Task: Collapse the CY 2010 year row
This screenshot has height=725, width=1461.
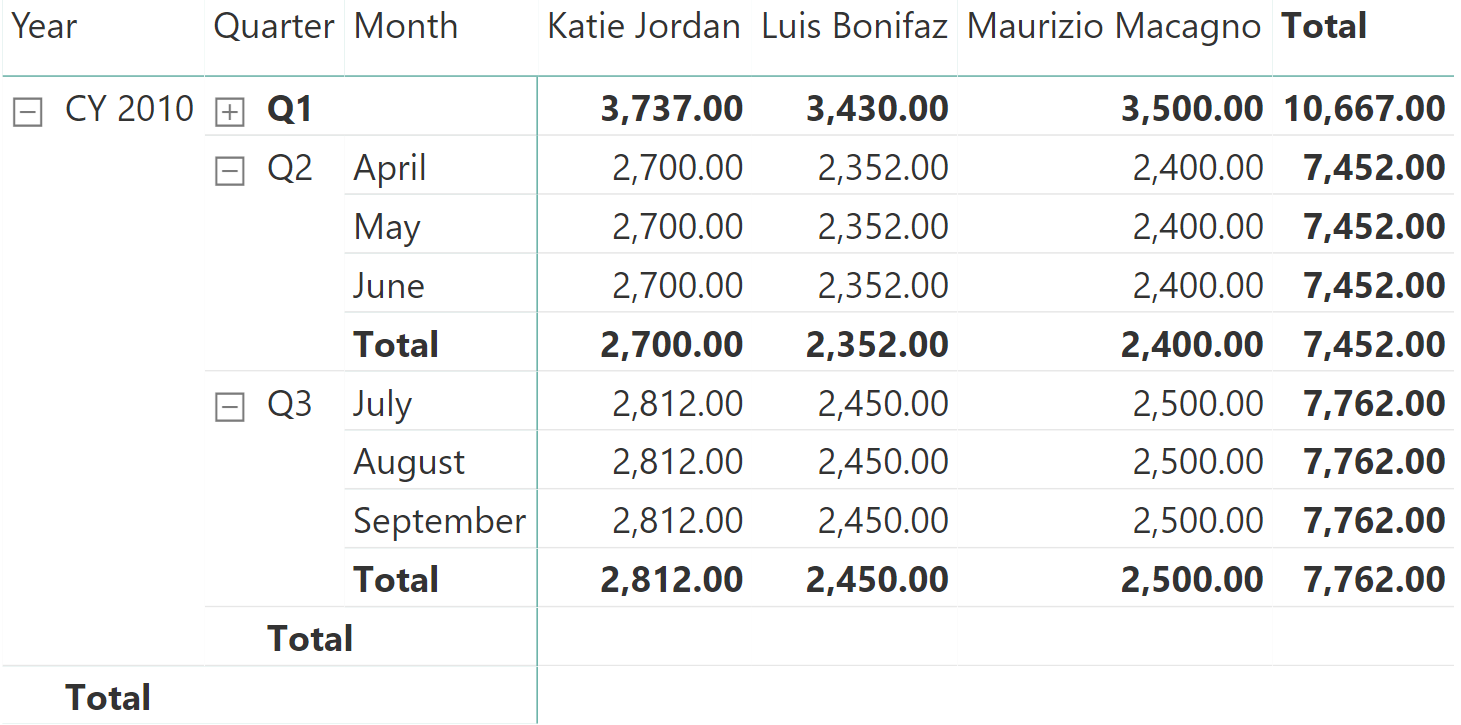Action: point(27,113)
